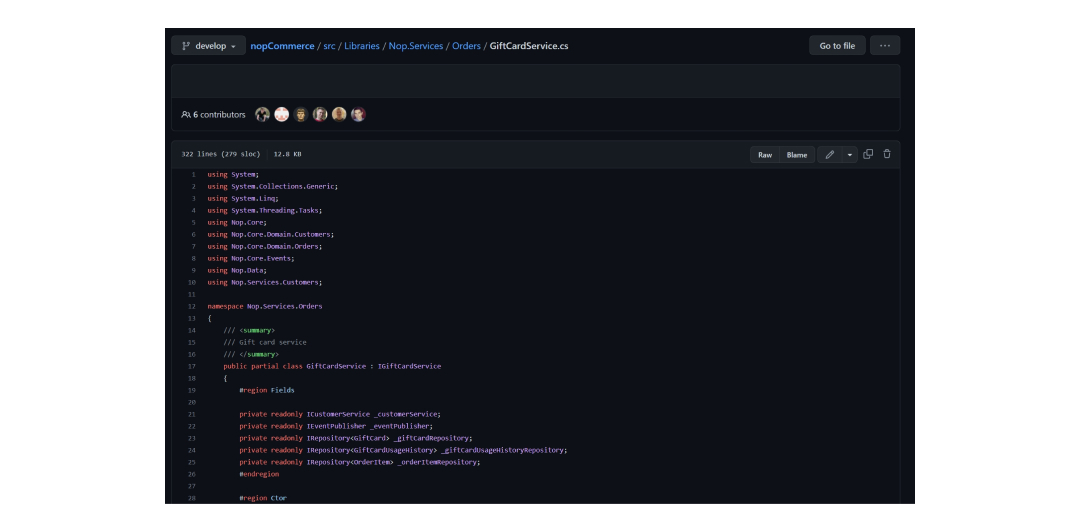
Task: Click the Blame button
Action: [x=797, y=155]
